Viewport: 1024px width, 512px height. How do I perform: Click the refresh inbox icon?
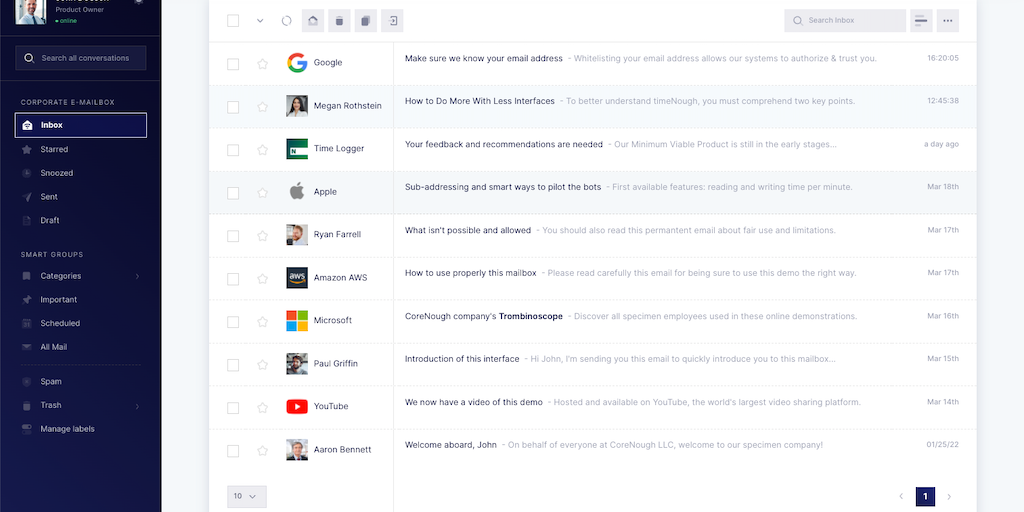[x=286, y=21]
